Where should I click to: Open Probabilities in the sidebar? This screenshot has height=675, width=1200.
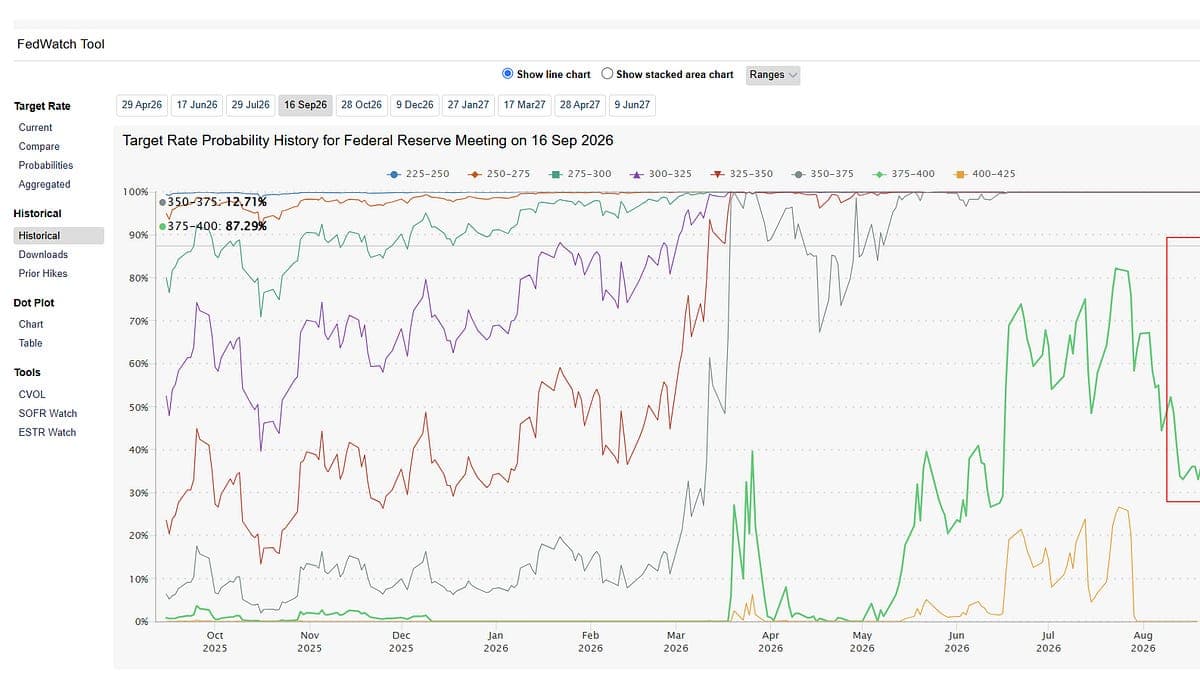(x=45, y=165)
